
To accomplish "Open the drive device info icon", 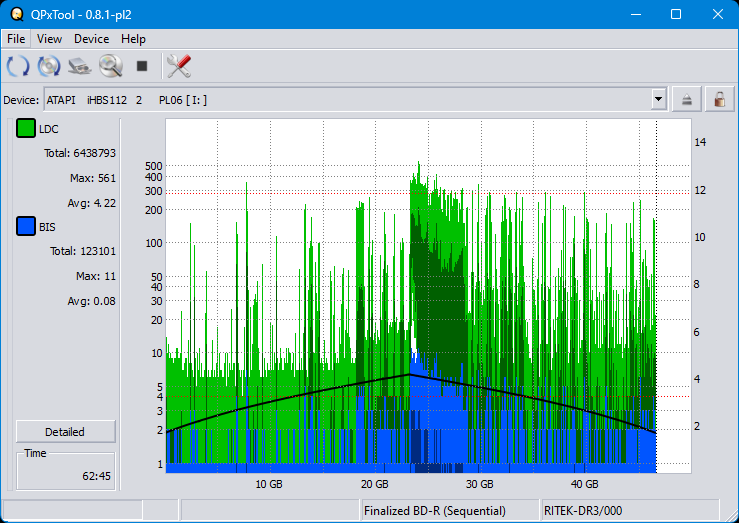I will [x=80, y=67].
